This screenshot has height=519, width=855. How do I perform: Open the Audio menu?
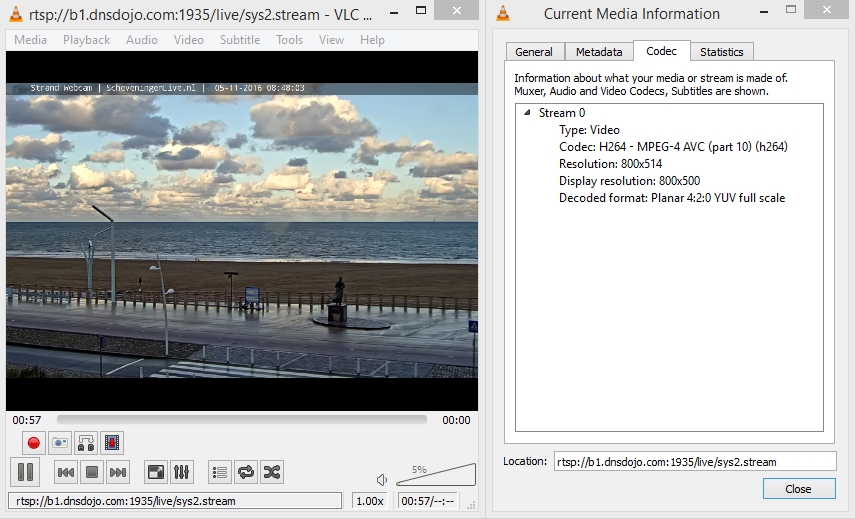[x=142, y=40]
